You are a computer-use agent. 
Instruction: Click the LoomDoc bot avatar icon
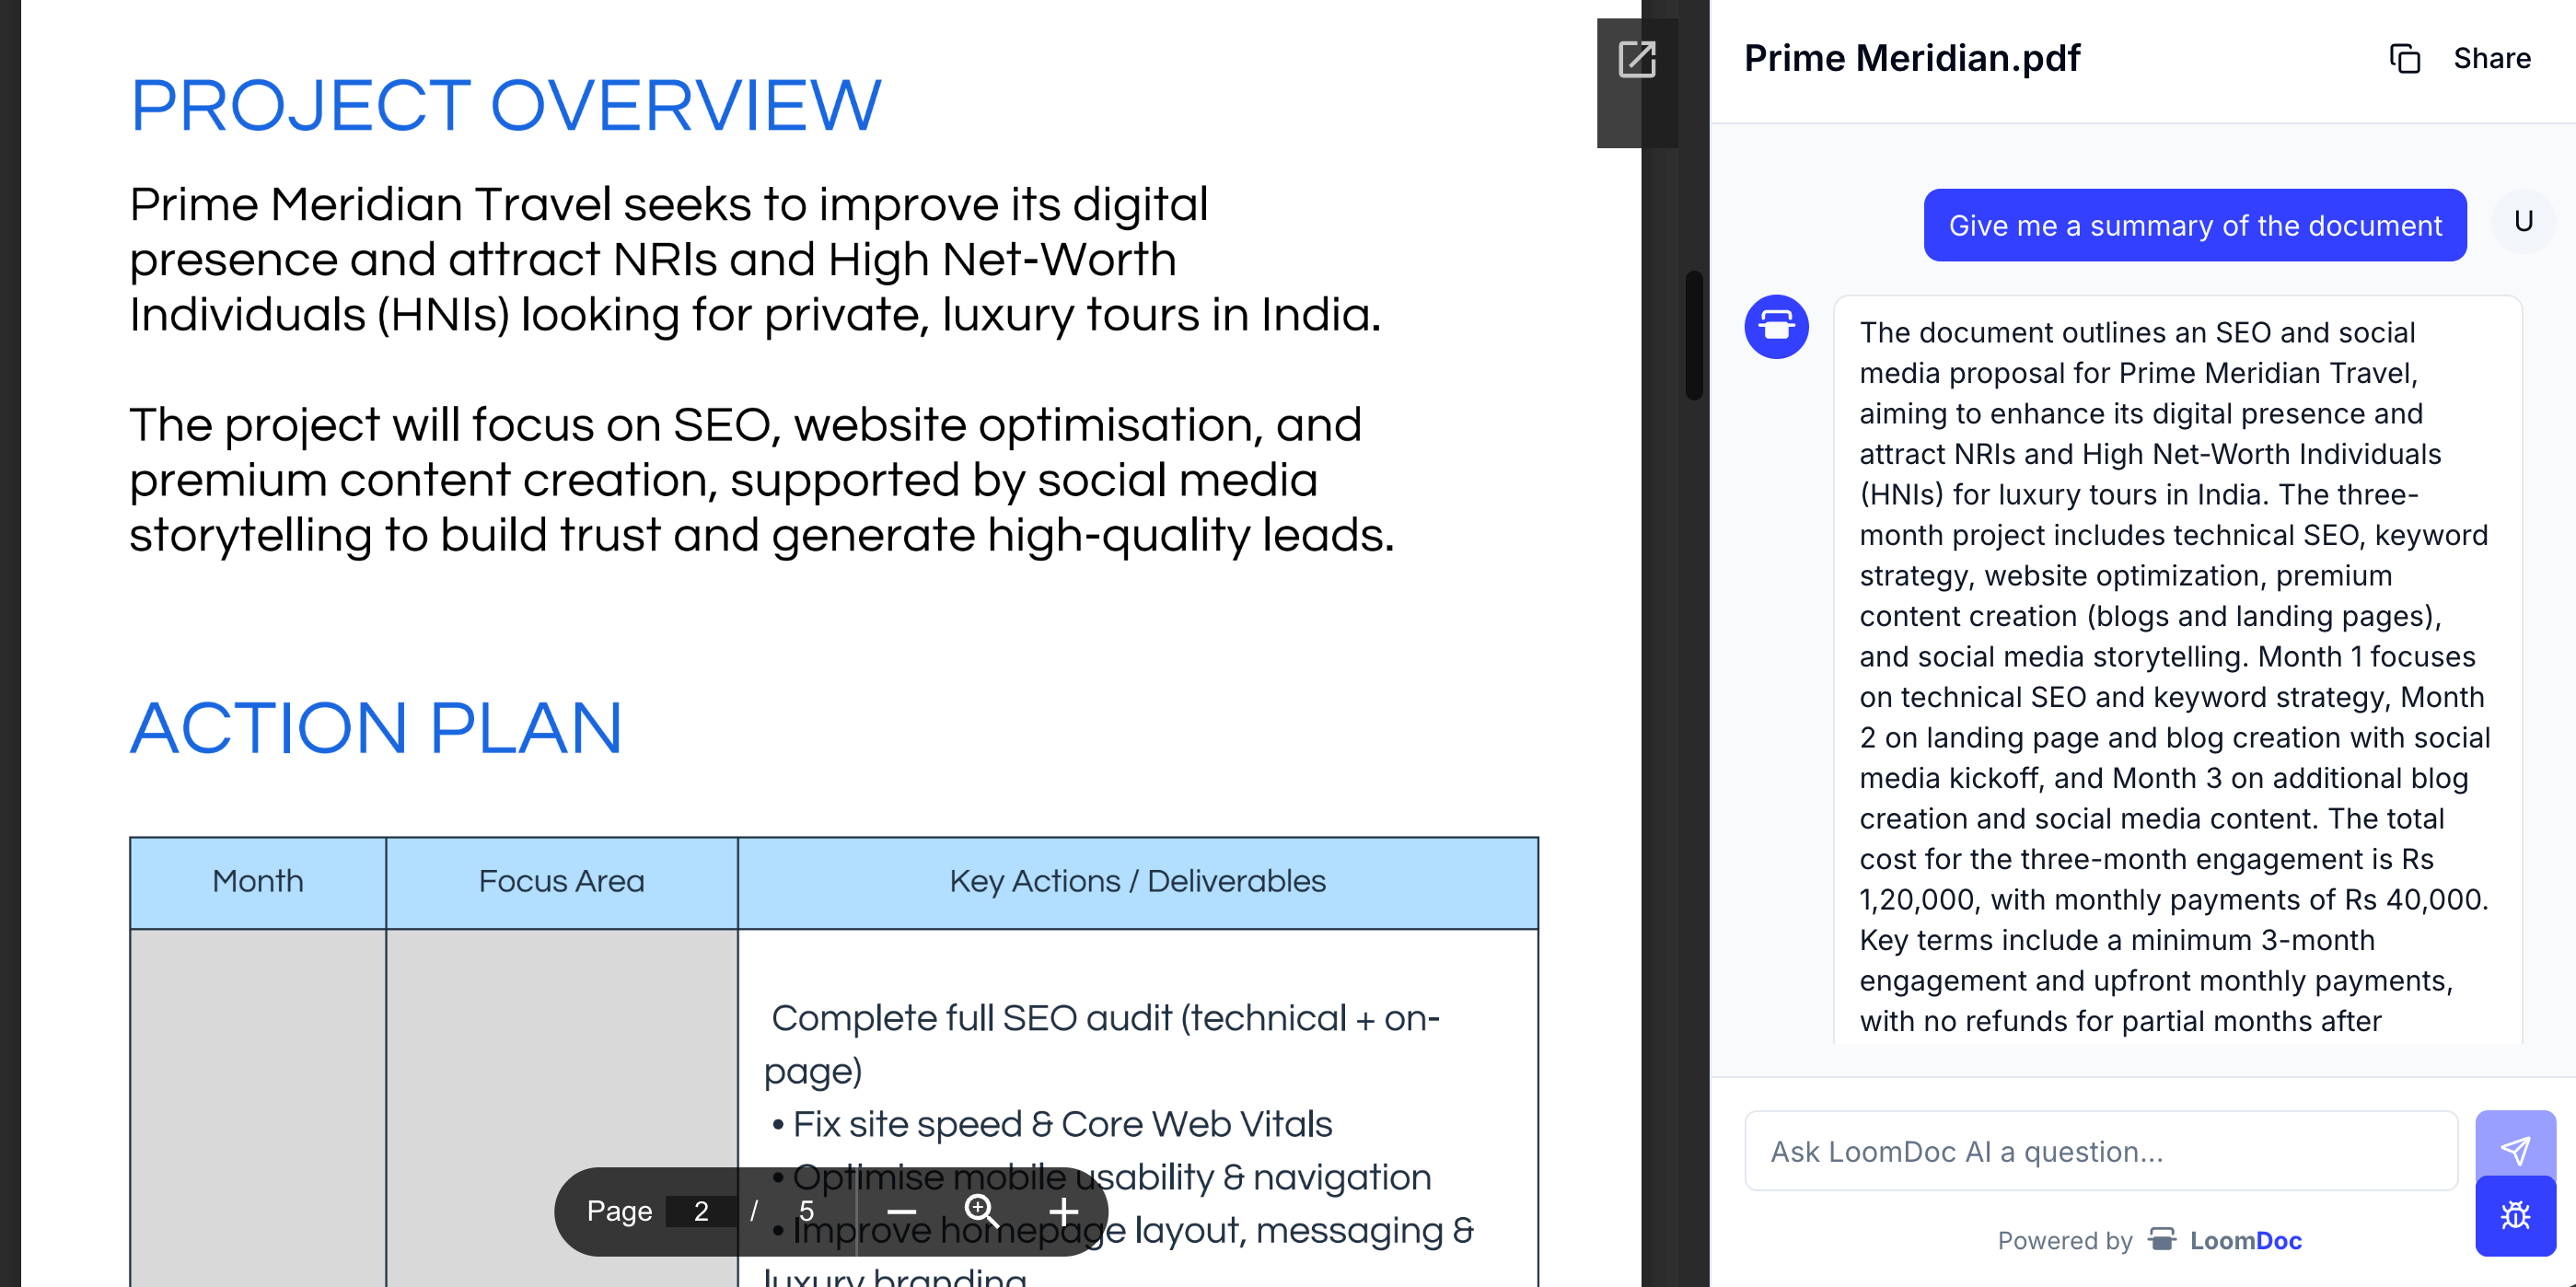(x=1776, y=326)
